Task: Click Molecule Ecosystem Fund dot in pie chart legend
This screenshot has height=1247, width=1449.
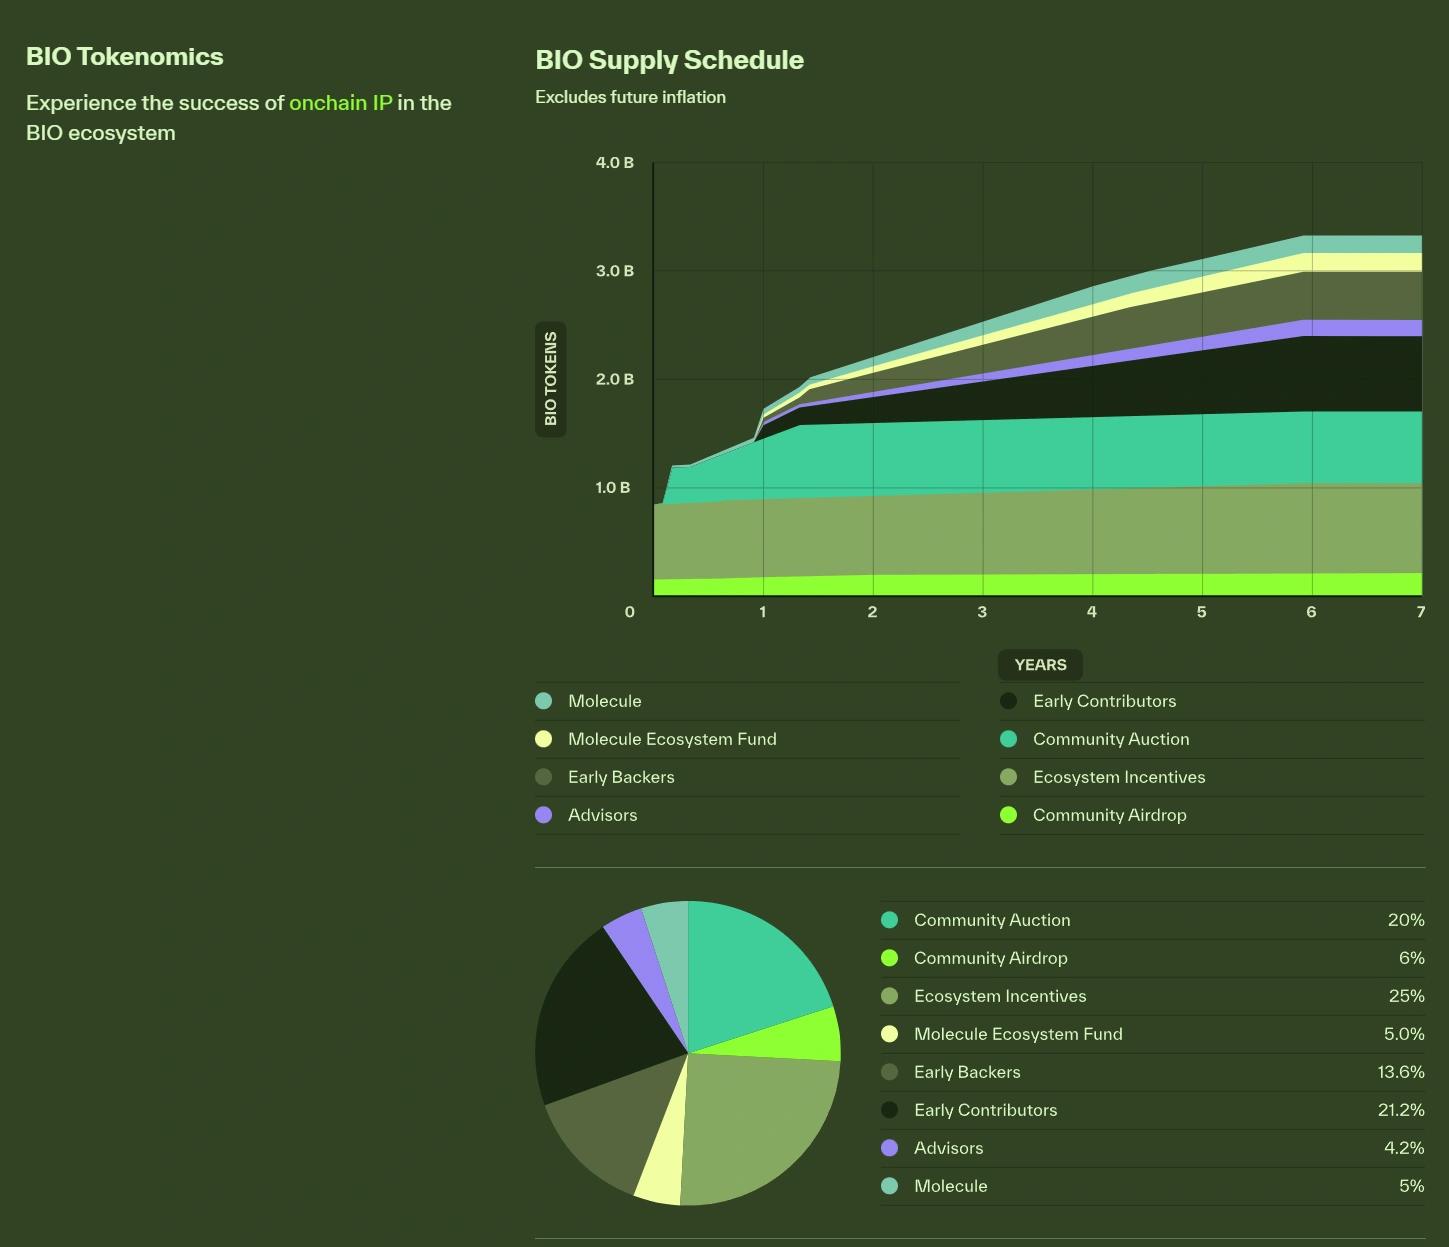Action: click(889, 1034)
